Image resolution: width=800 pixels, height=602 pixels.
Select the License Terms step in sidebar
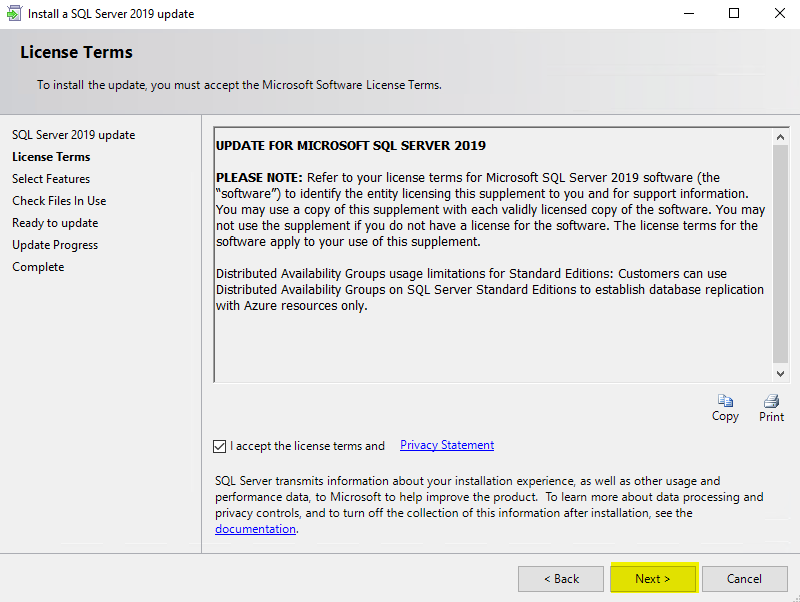coord(51,157)
